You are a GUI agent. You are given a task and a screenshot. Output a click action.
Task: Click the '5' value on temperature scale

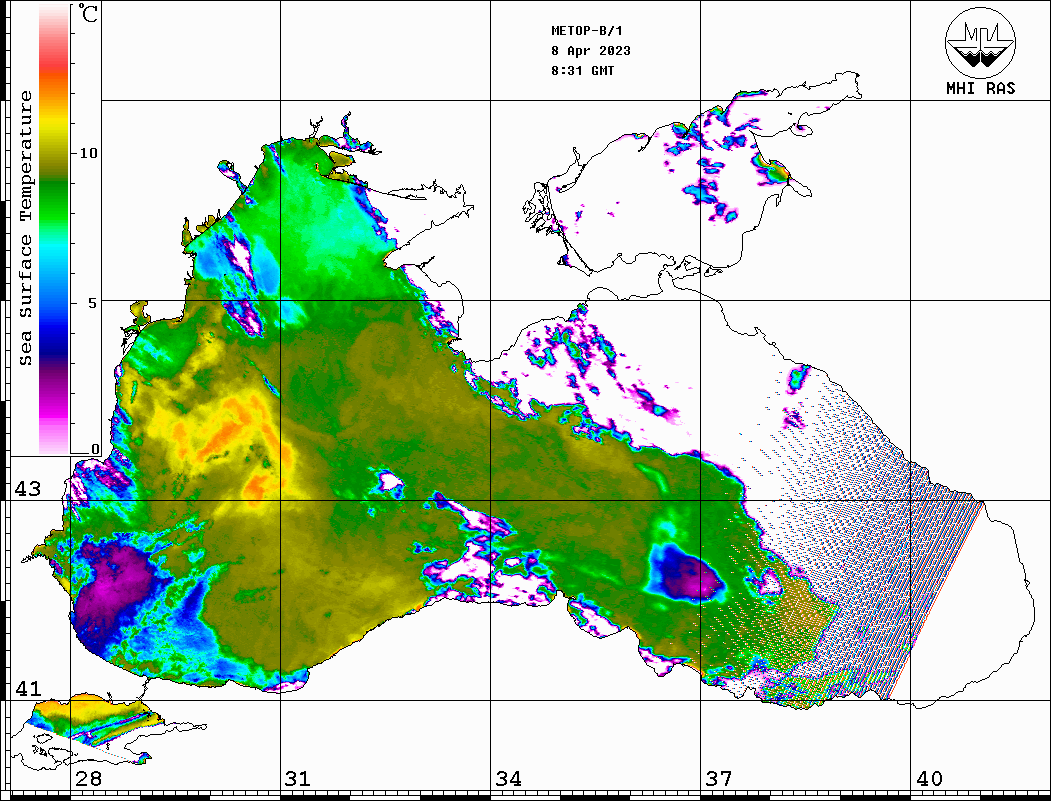(x=93, y=303)
